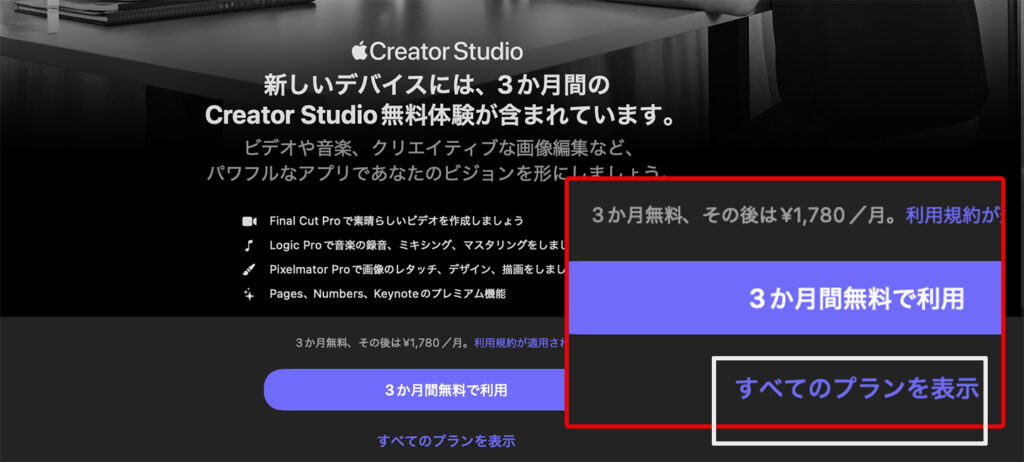Image resolution: width=1024 pixels, height=462 pixels.
Task: Open the enlarged 利用規約 link in red box
Action: coord(952,215)
